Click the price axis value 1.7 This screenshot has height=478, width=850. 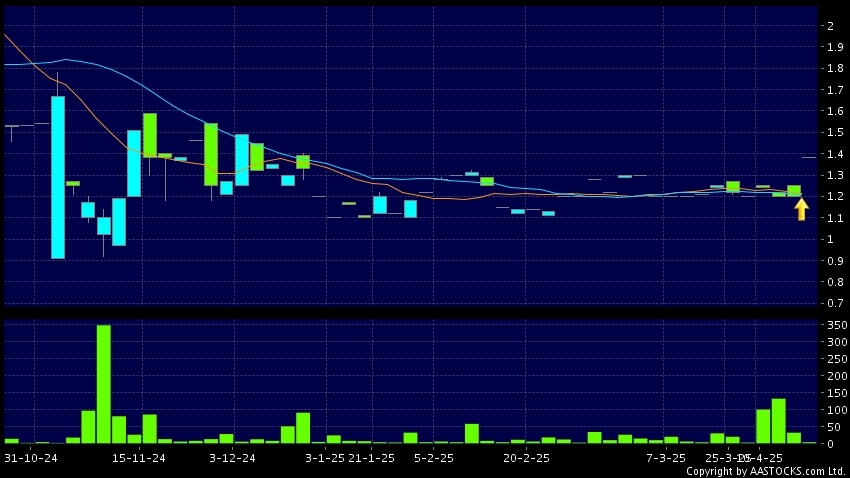point(835,90)
